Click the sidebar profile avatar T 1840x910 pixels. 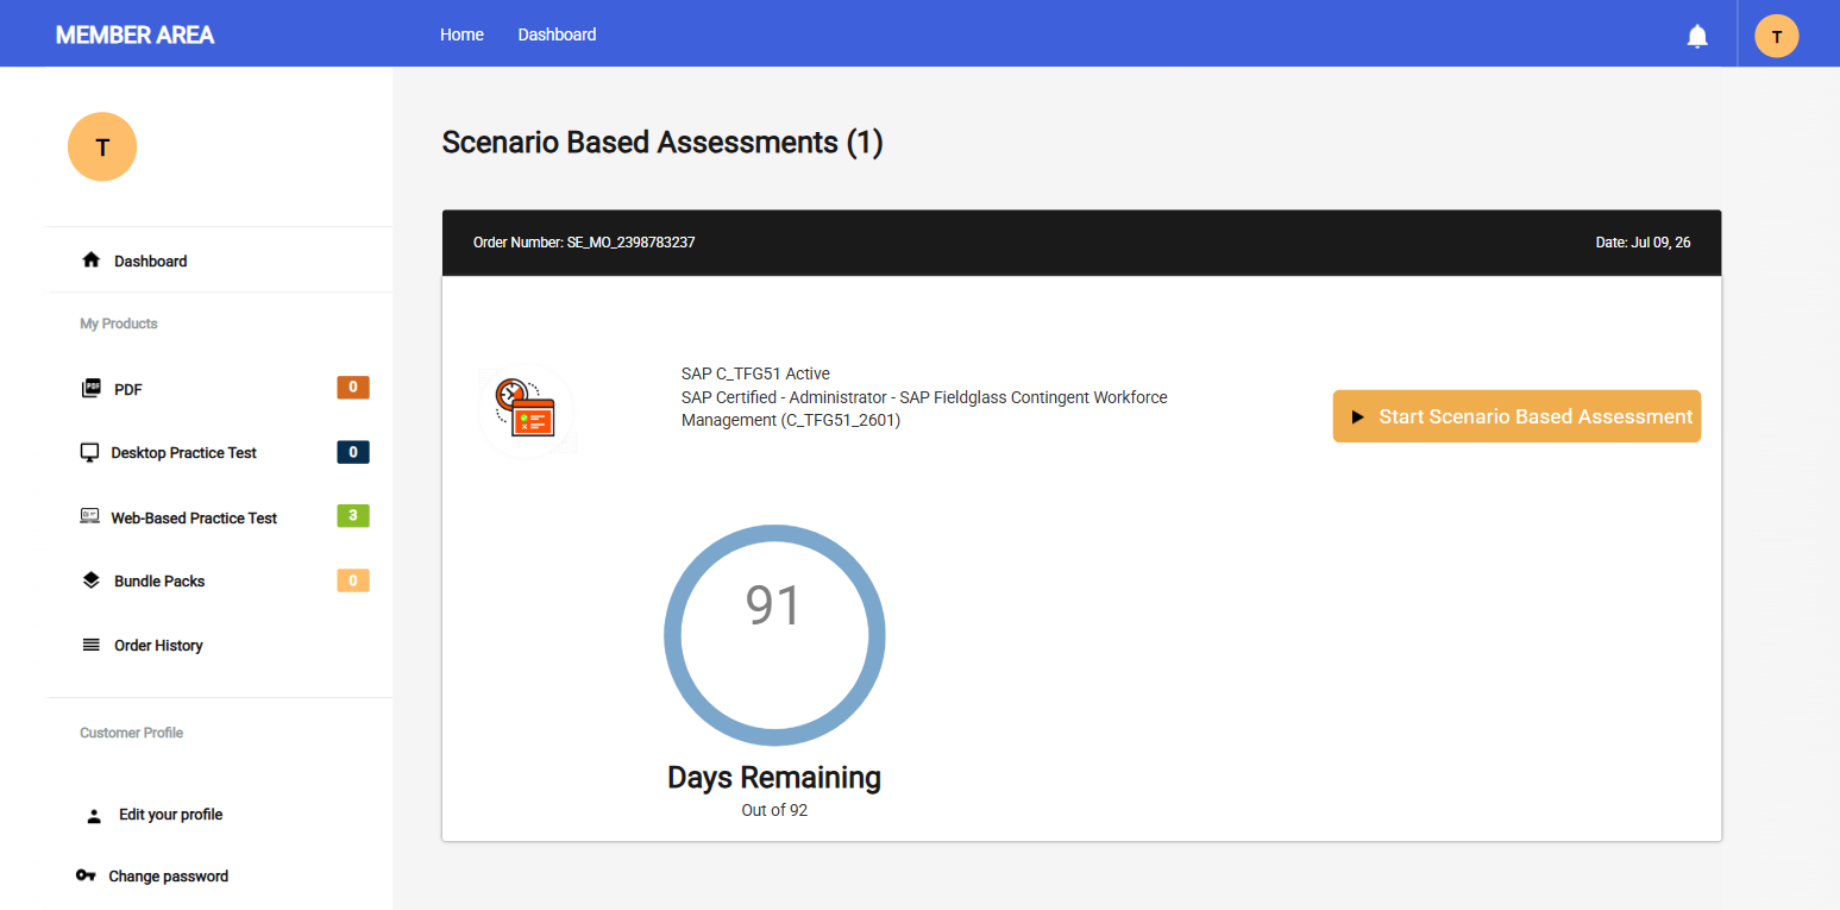[x=102, y=147]
